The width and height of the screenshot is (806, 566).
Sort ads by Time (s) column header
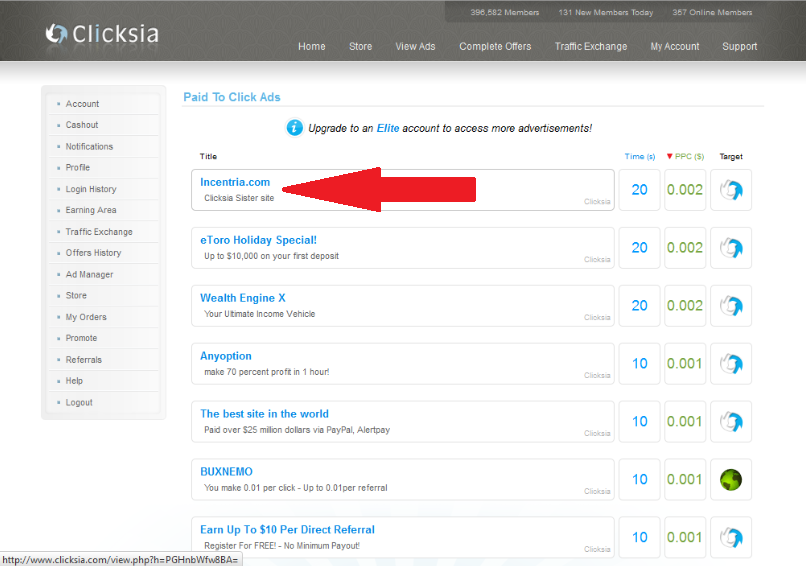click(639, 156)
